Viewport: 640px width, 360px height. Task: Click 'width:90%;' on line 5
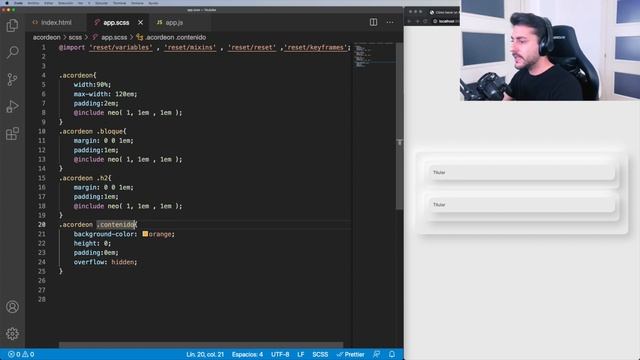(x=92, y=84)
